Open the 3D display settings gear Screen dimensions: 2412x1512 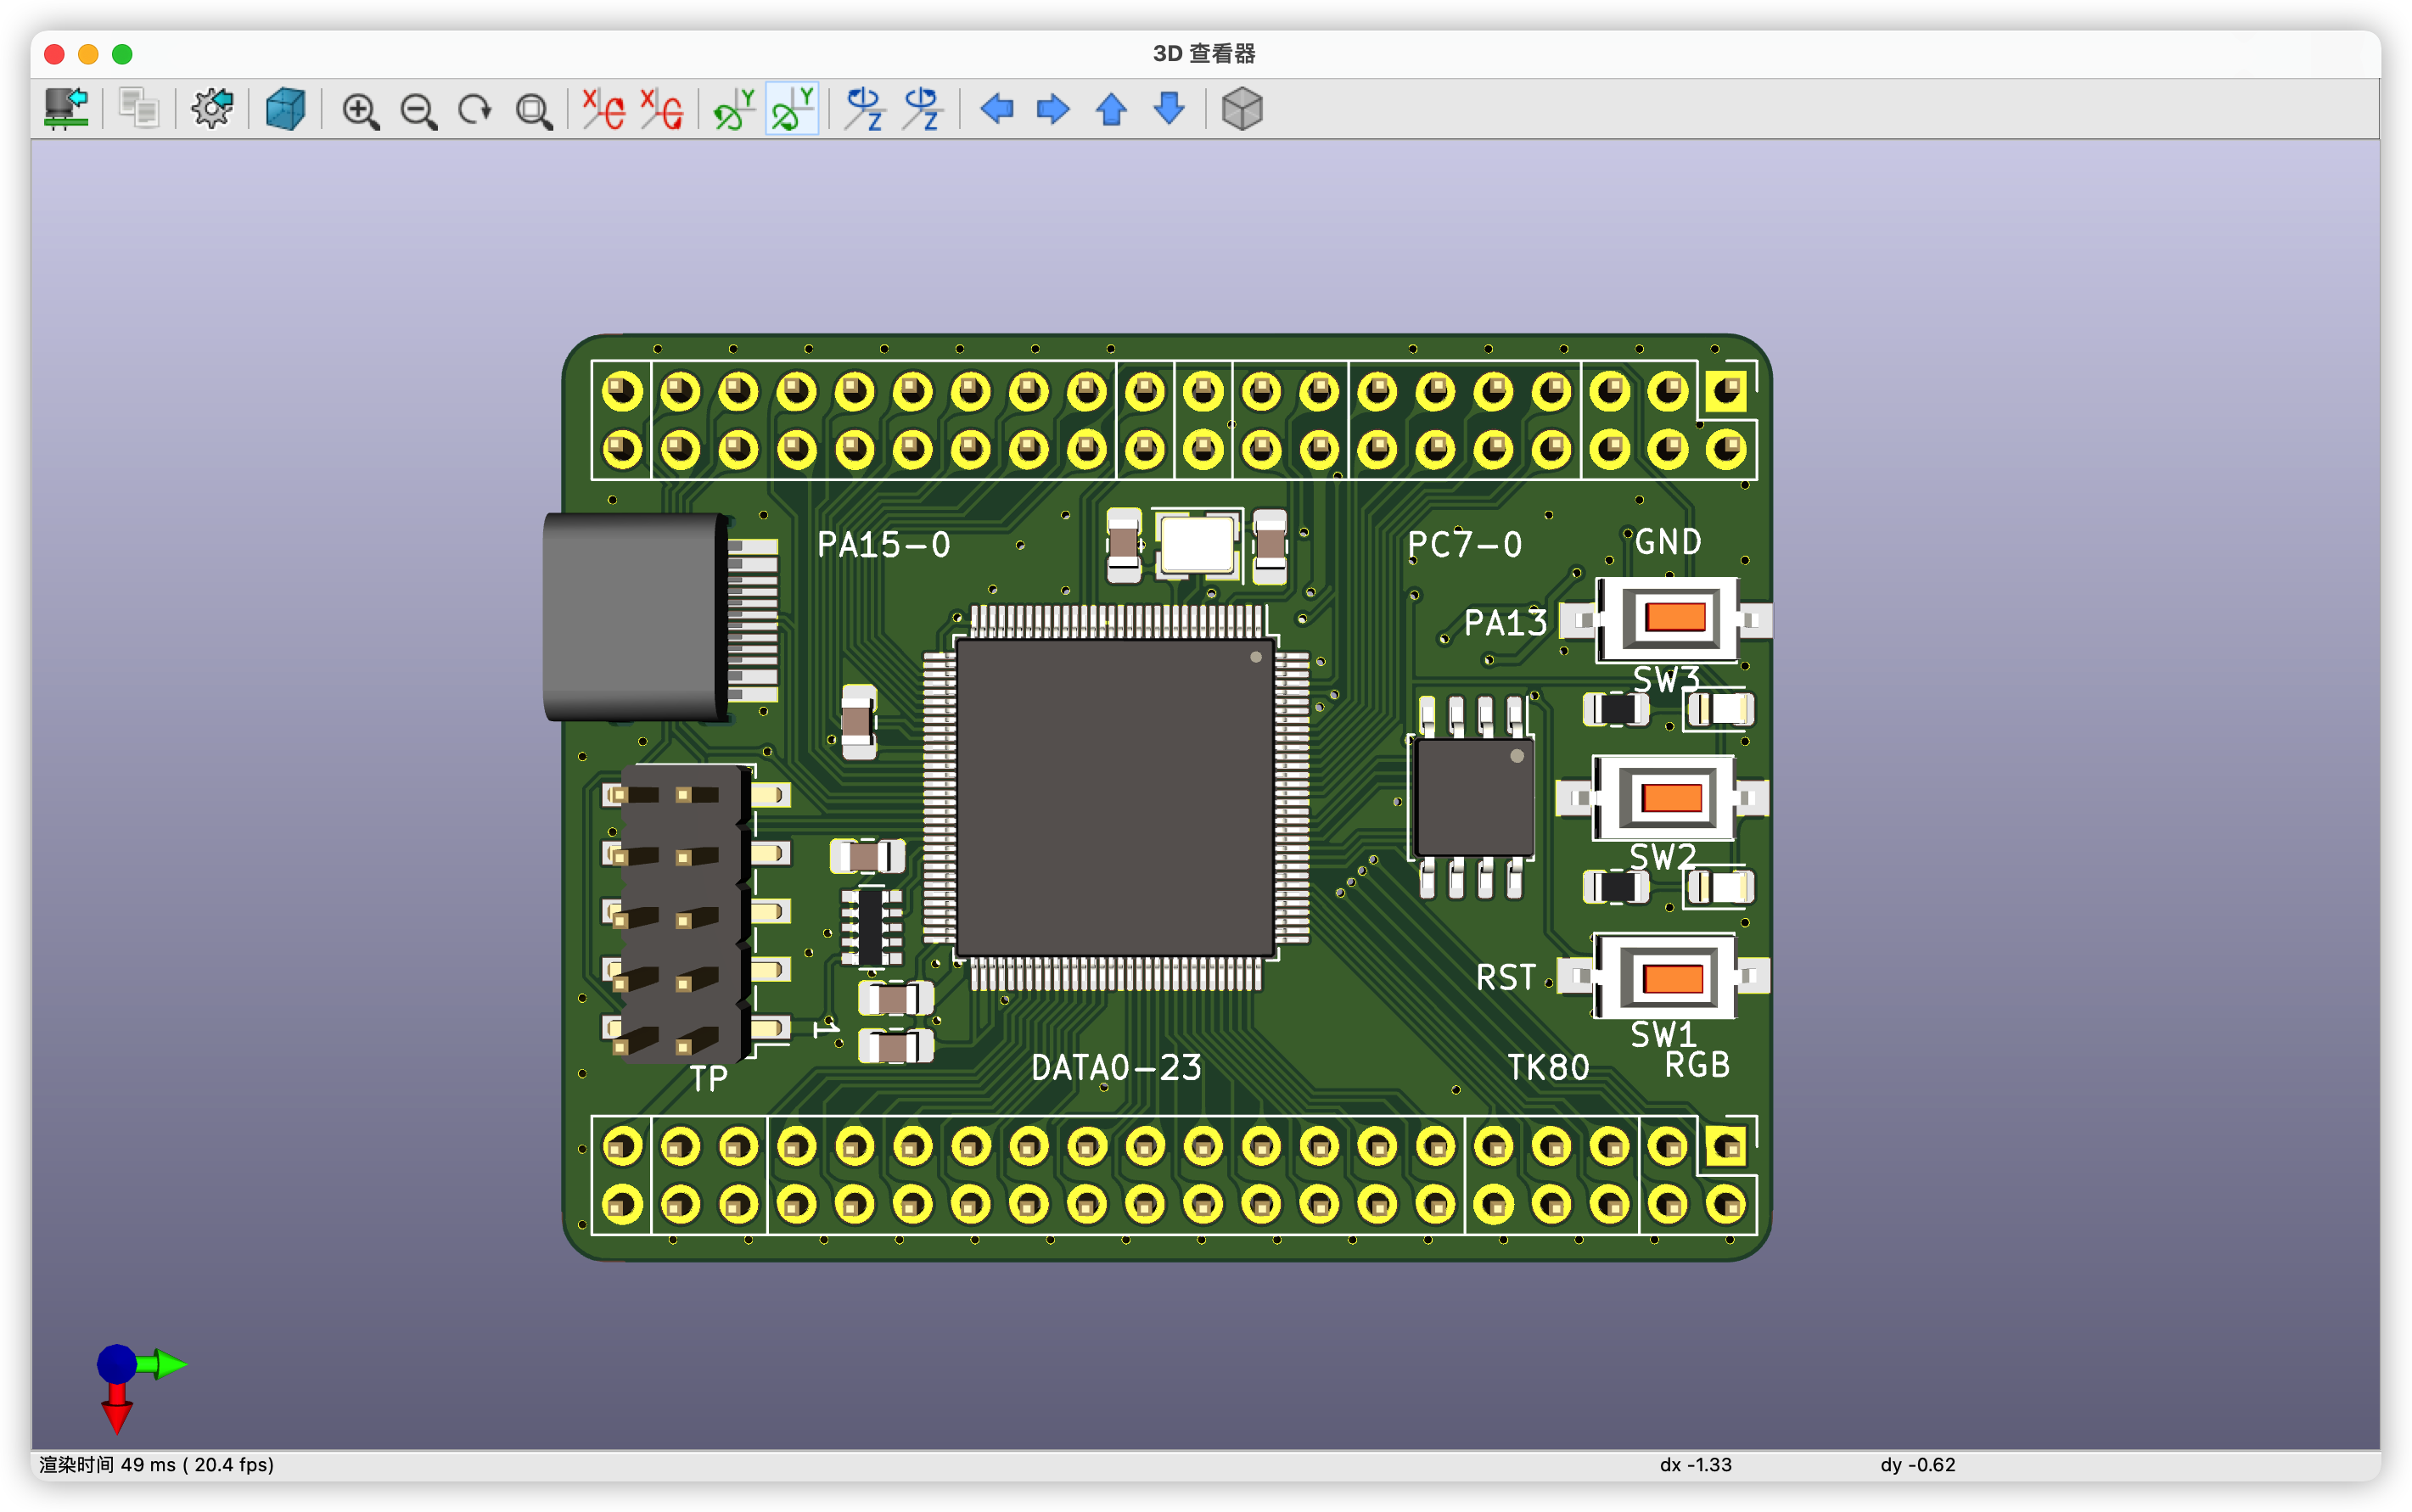[x=212, y=108]
